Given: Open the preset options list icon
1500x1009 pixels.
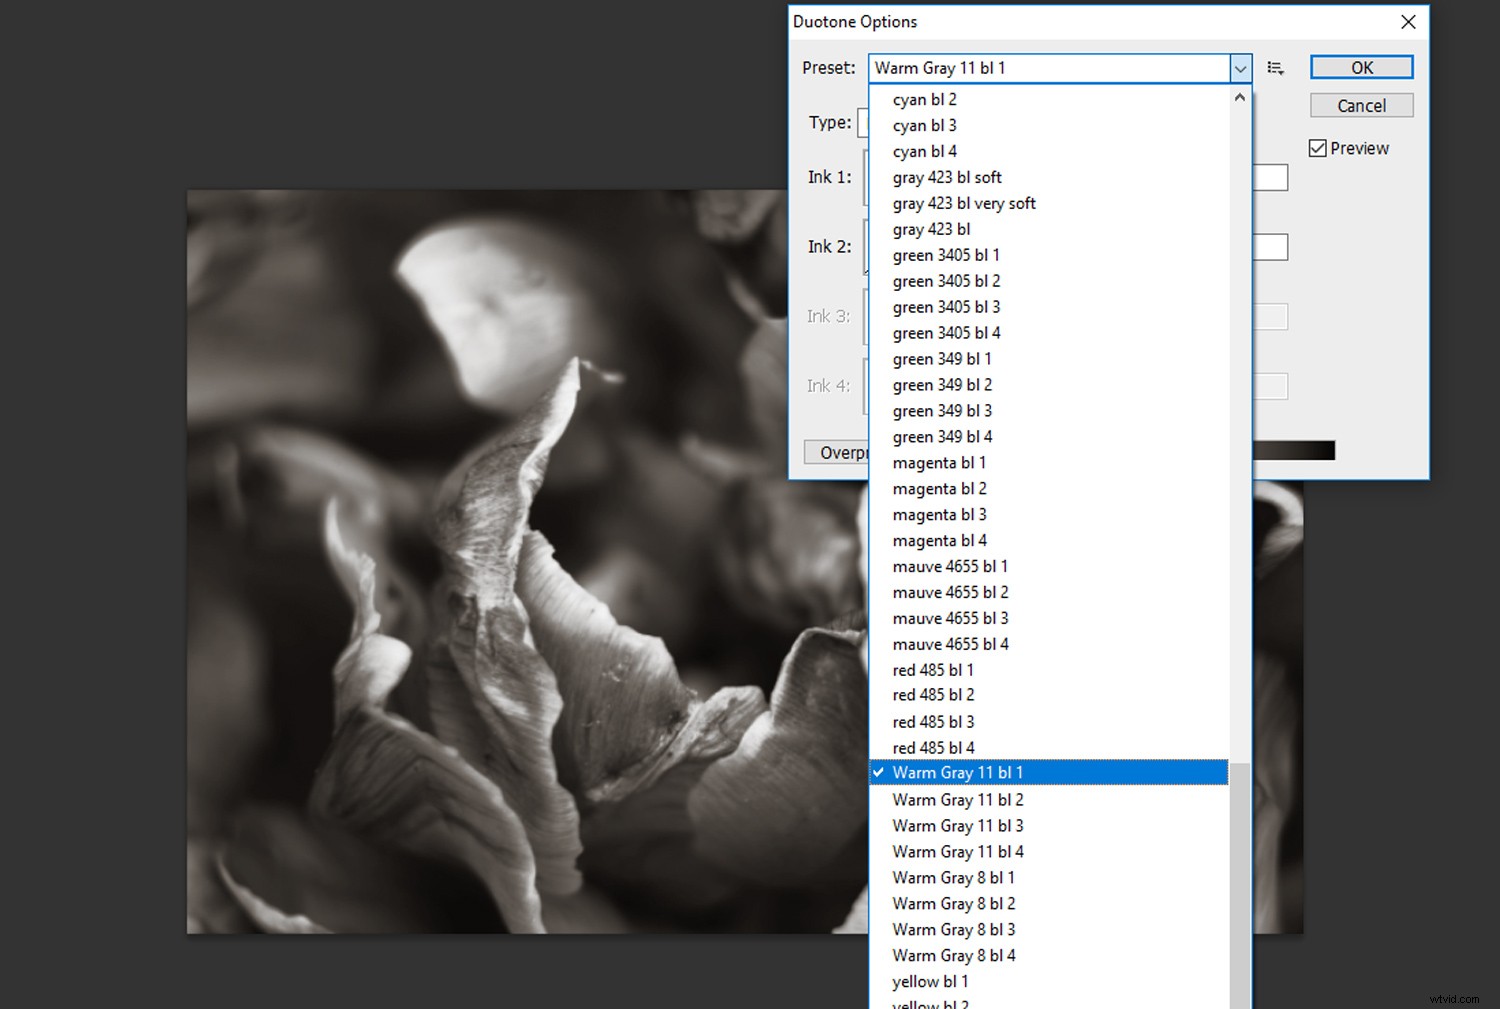Looking at the screenshot, I should 1275,67.
